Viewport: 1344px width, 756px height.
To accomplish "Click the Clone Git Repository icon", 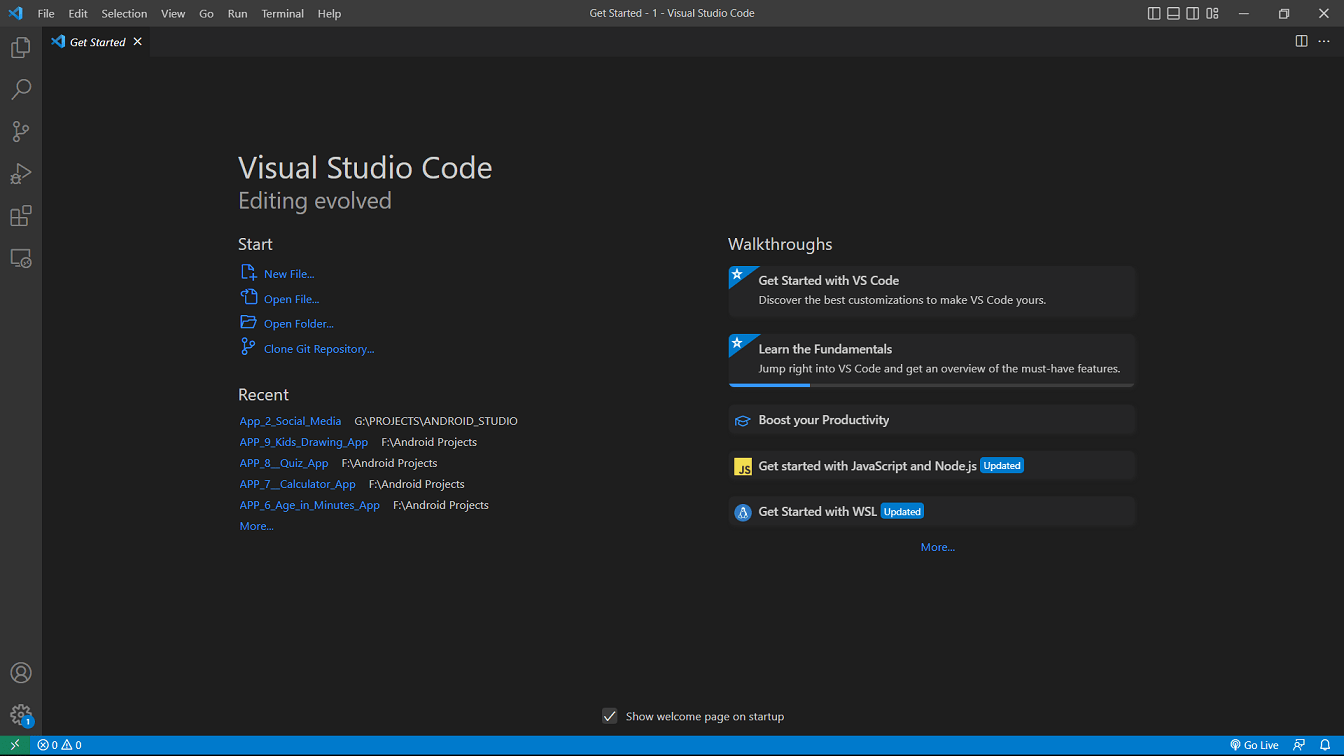I will [248, 347].
